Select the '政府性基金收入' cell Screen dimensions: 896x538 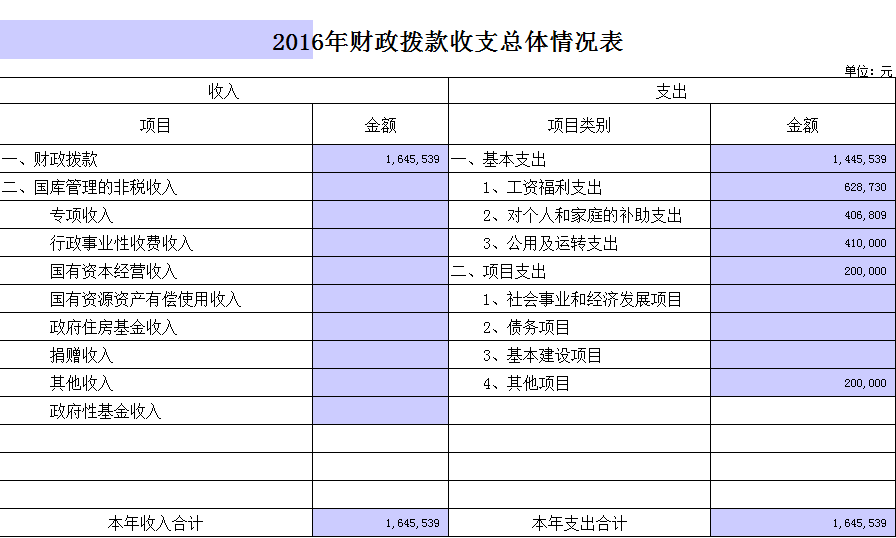point(156,411)
